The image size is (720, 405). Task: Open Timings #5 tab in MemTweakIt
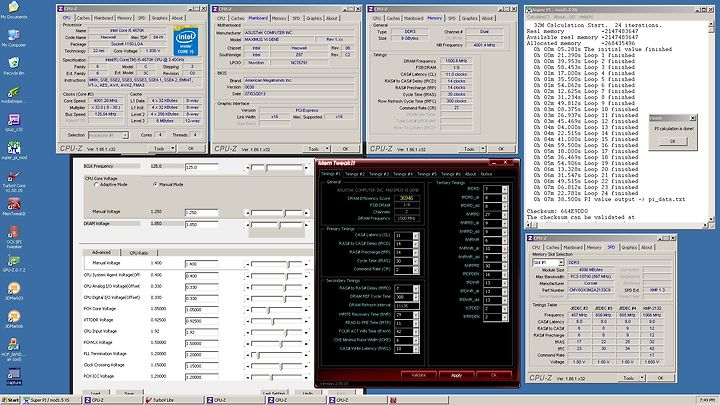point(427,174)
